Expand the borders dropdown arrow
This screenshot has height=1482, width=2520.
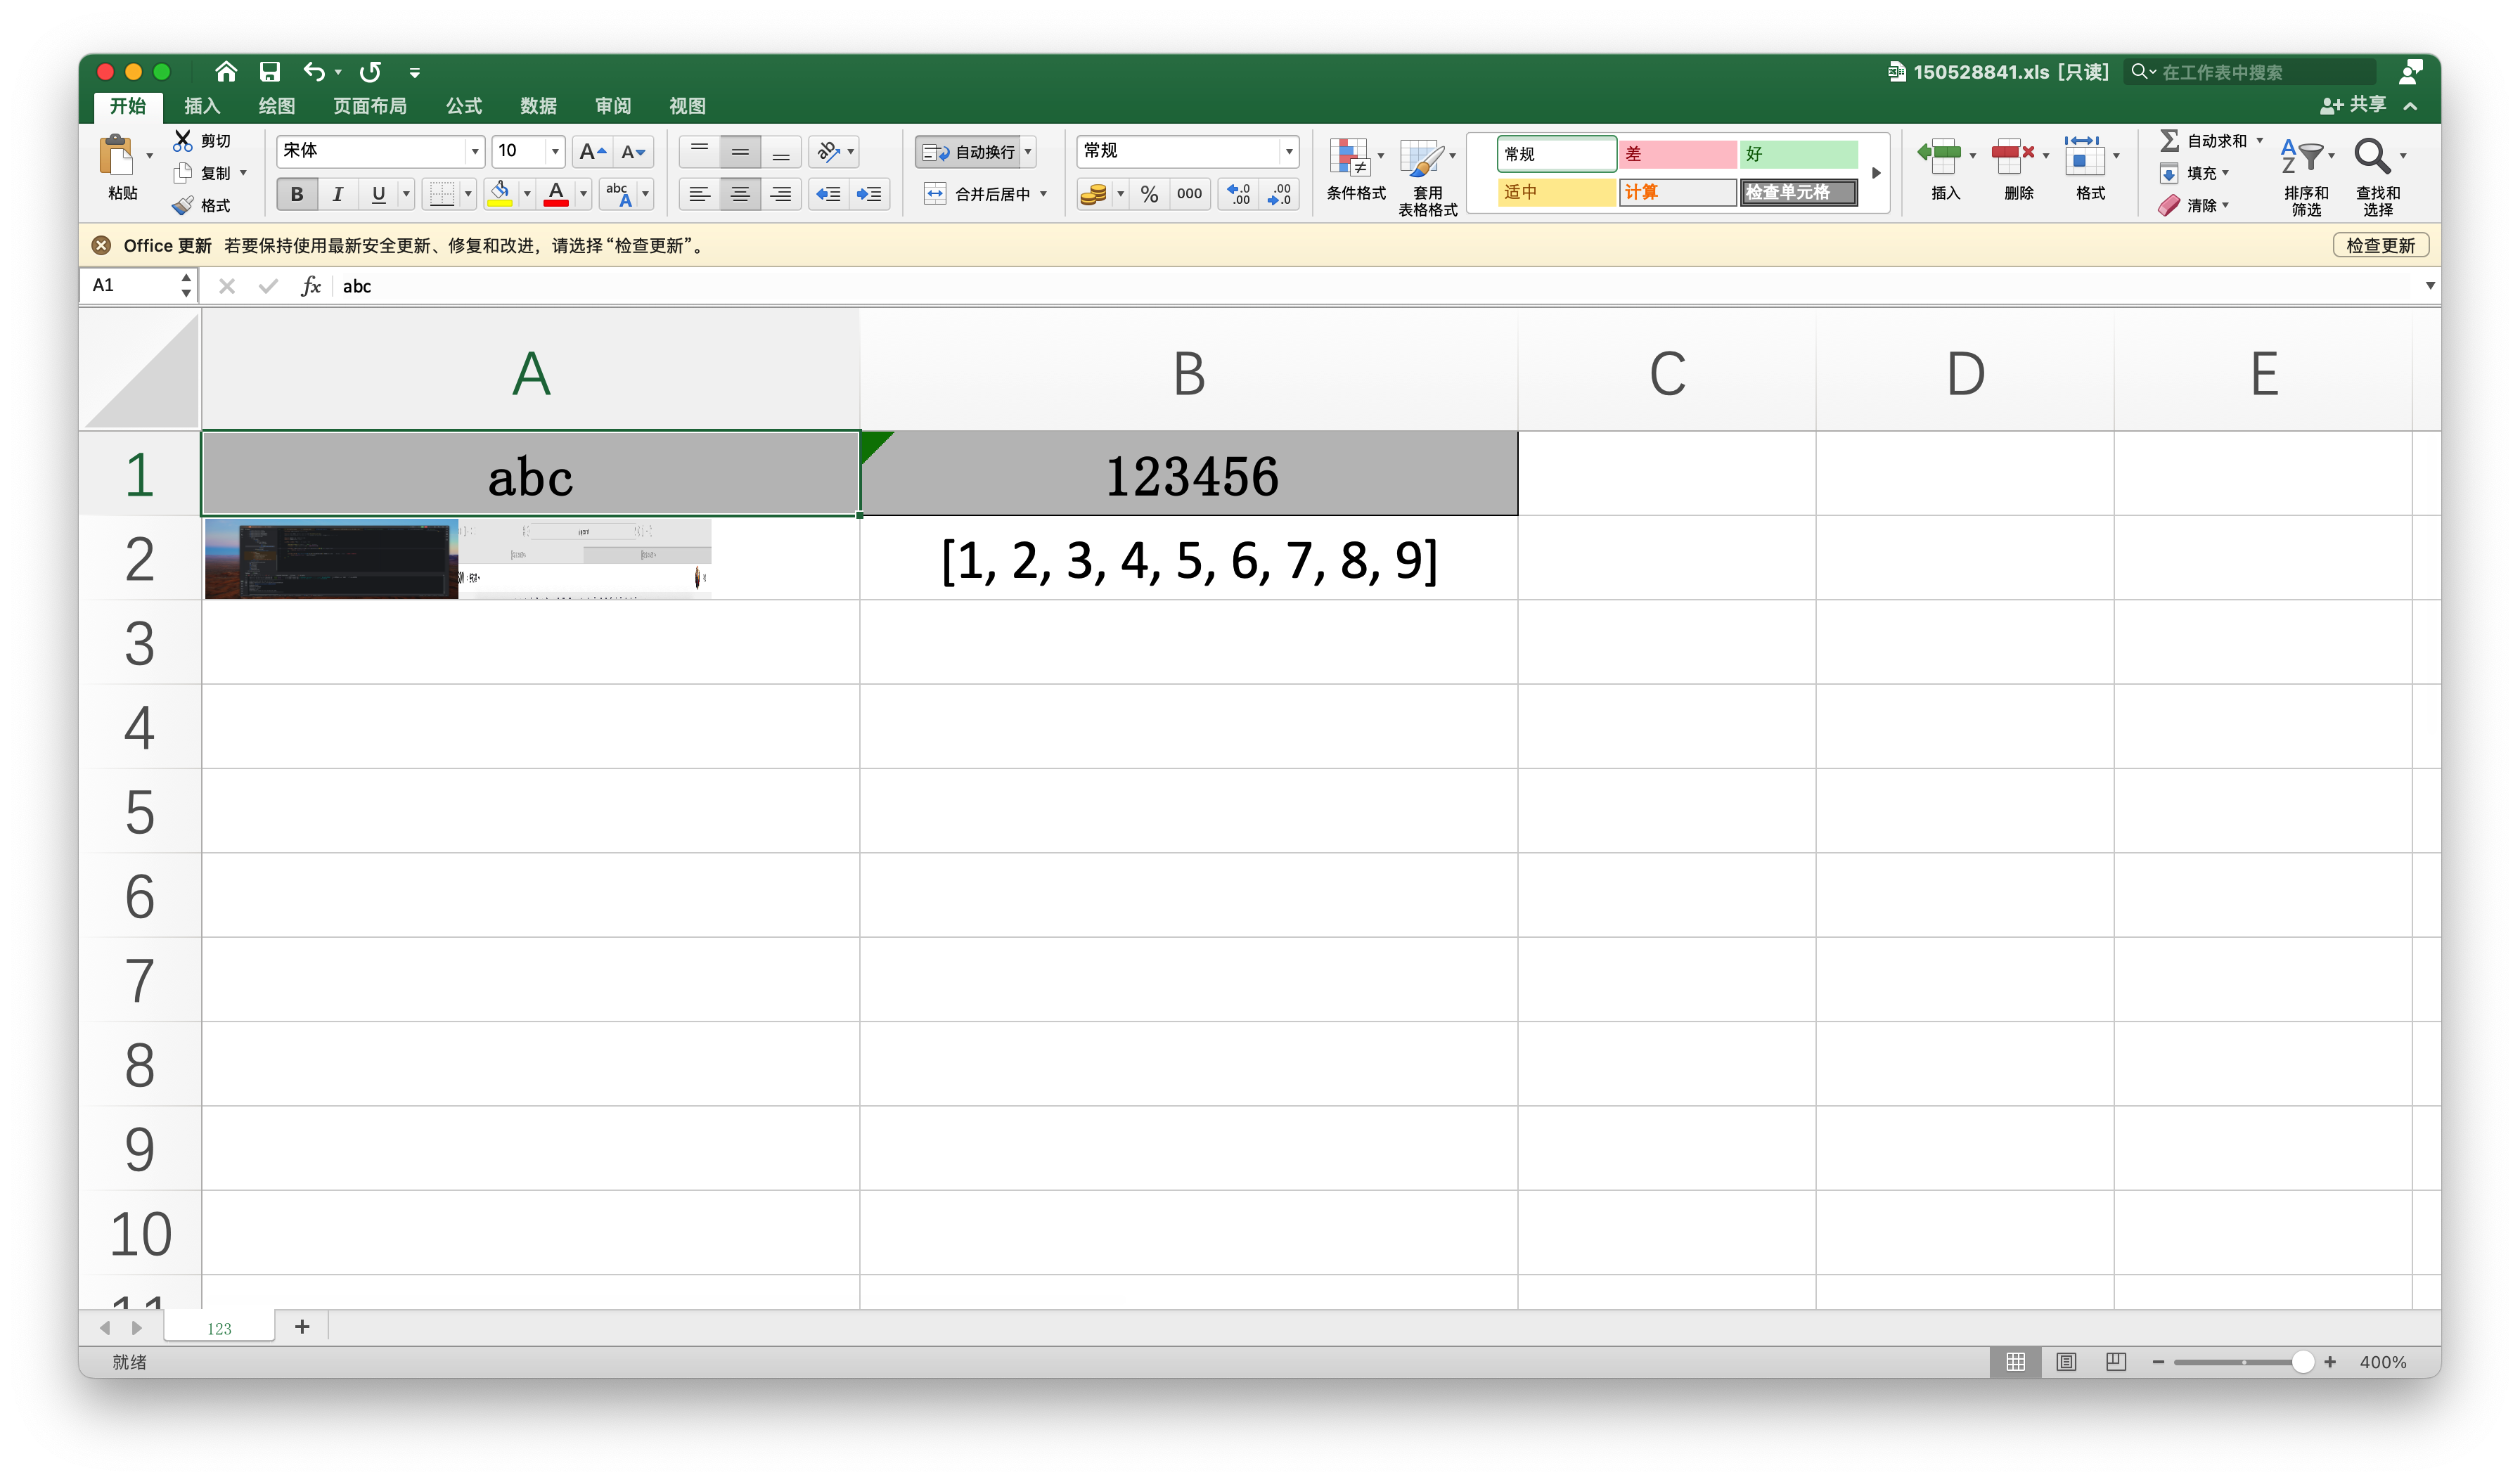point(467,194)
